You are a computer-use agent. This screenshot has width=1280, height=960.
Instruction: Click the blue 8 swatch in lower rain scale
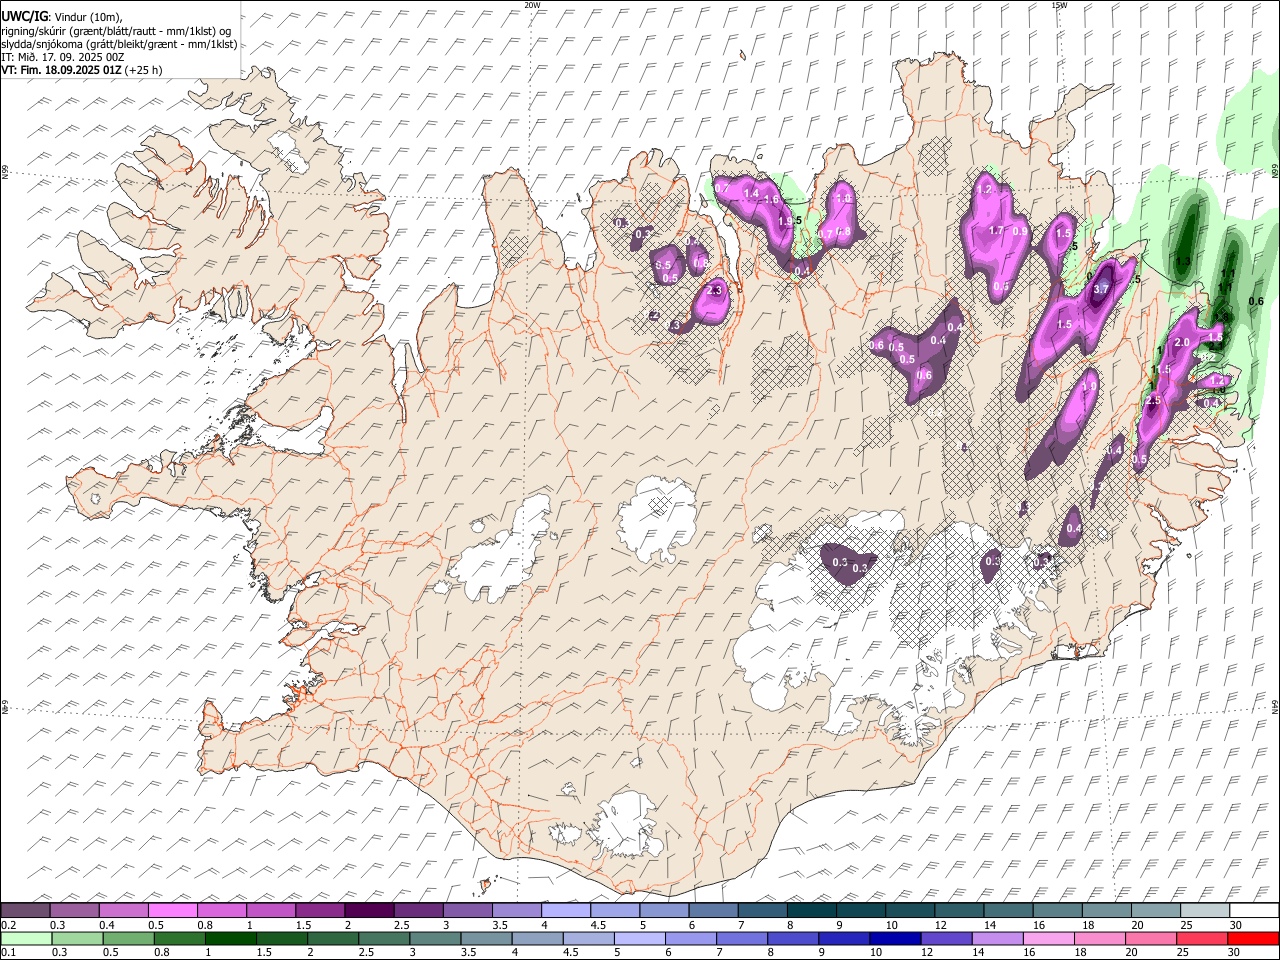coord(793,939)
